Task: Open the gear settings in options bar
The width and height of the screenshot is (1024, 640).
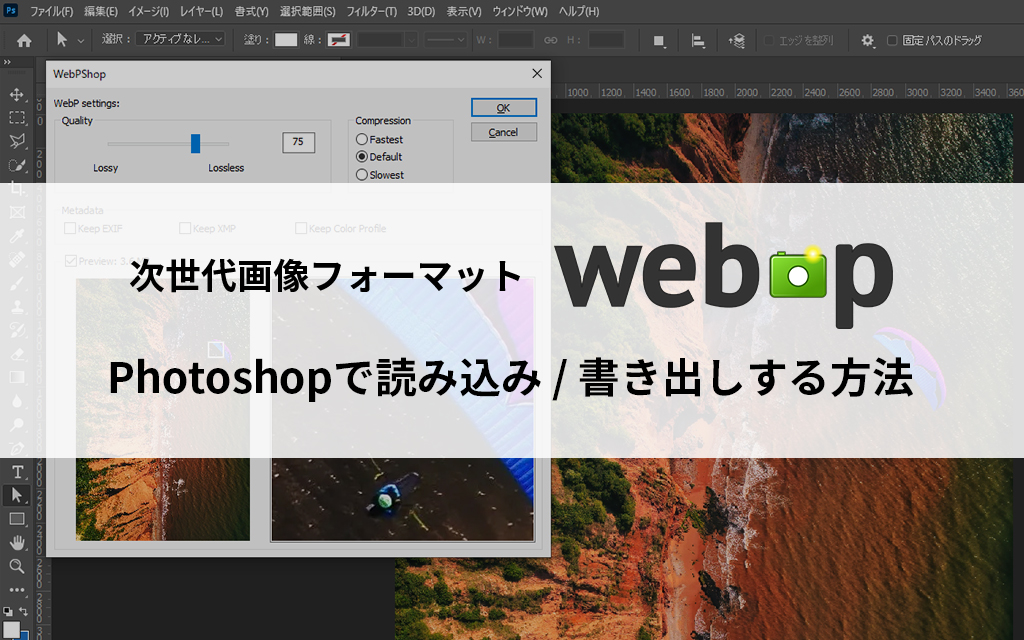Action: [867, 41]
